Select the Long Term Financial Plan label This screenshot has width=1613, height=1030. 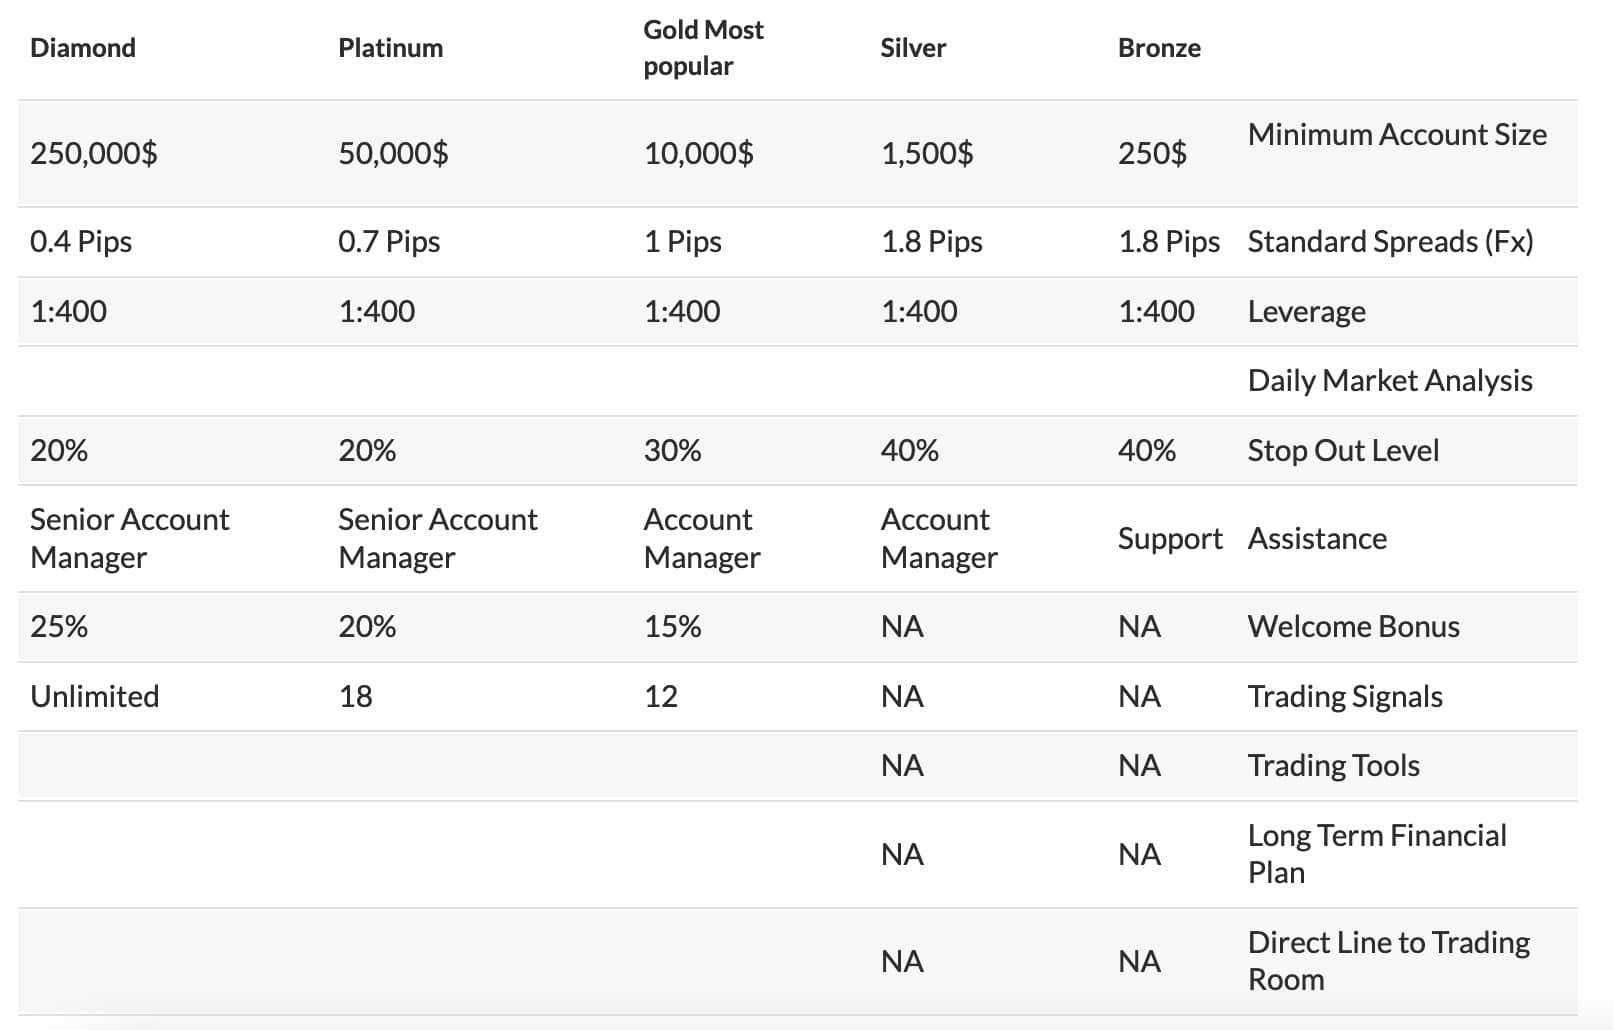pos(1376,854)
